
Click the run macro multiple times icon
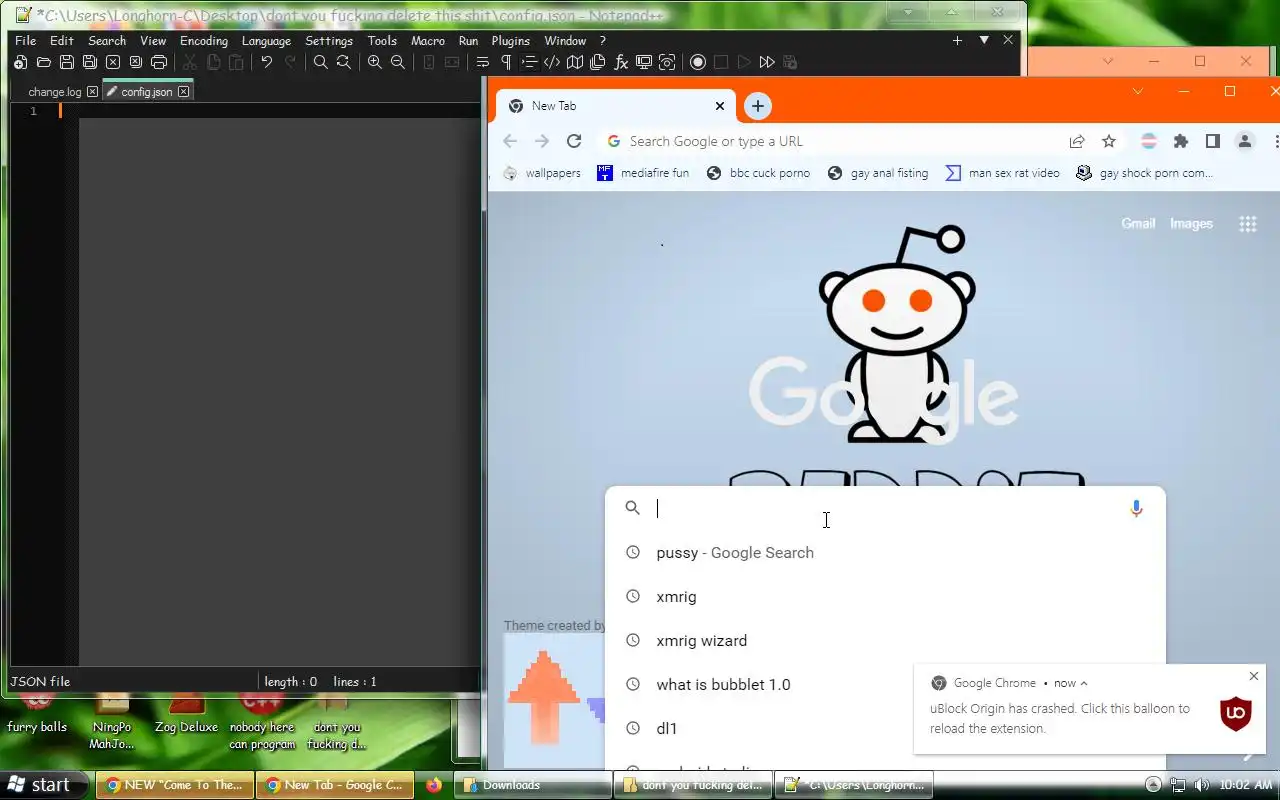pos(767,62)
